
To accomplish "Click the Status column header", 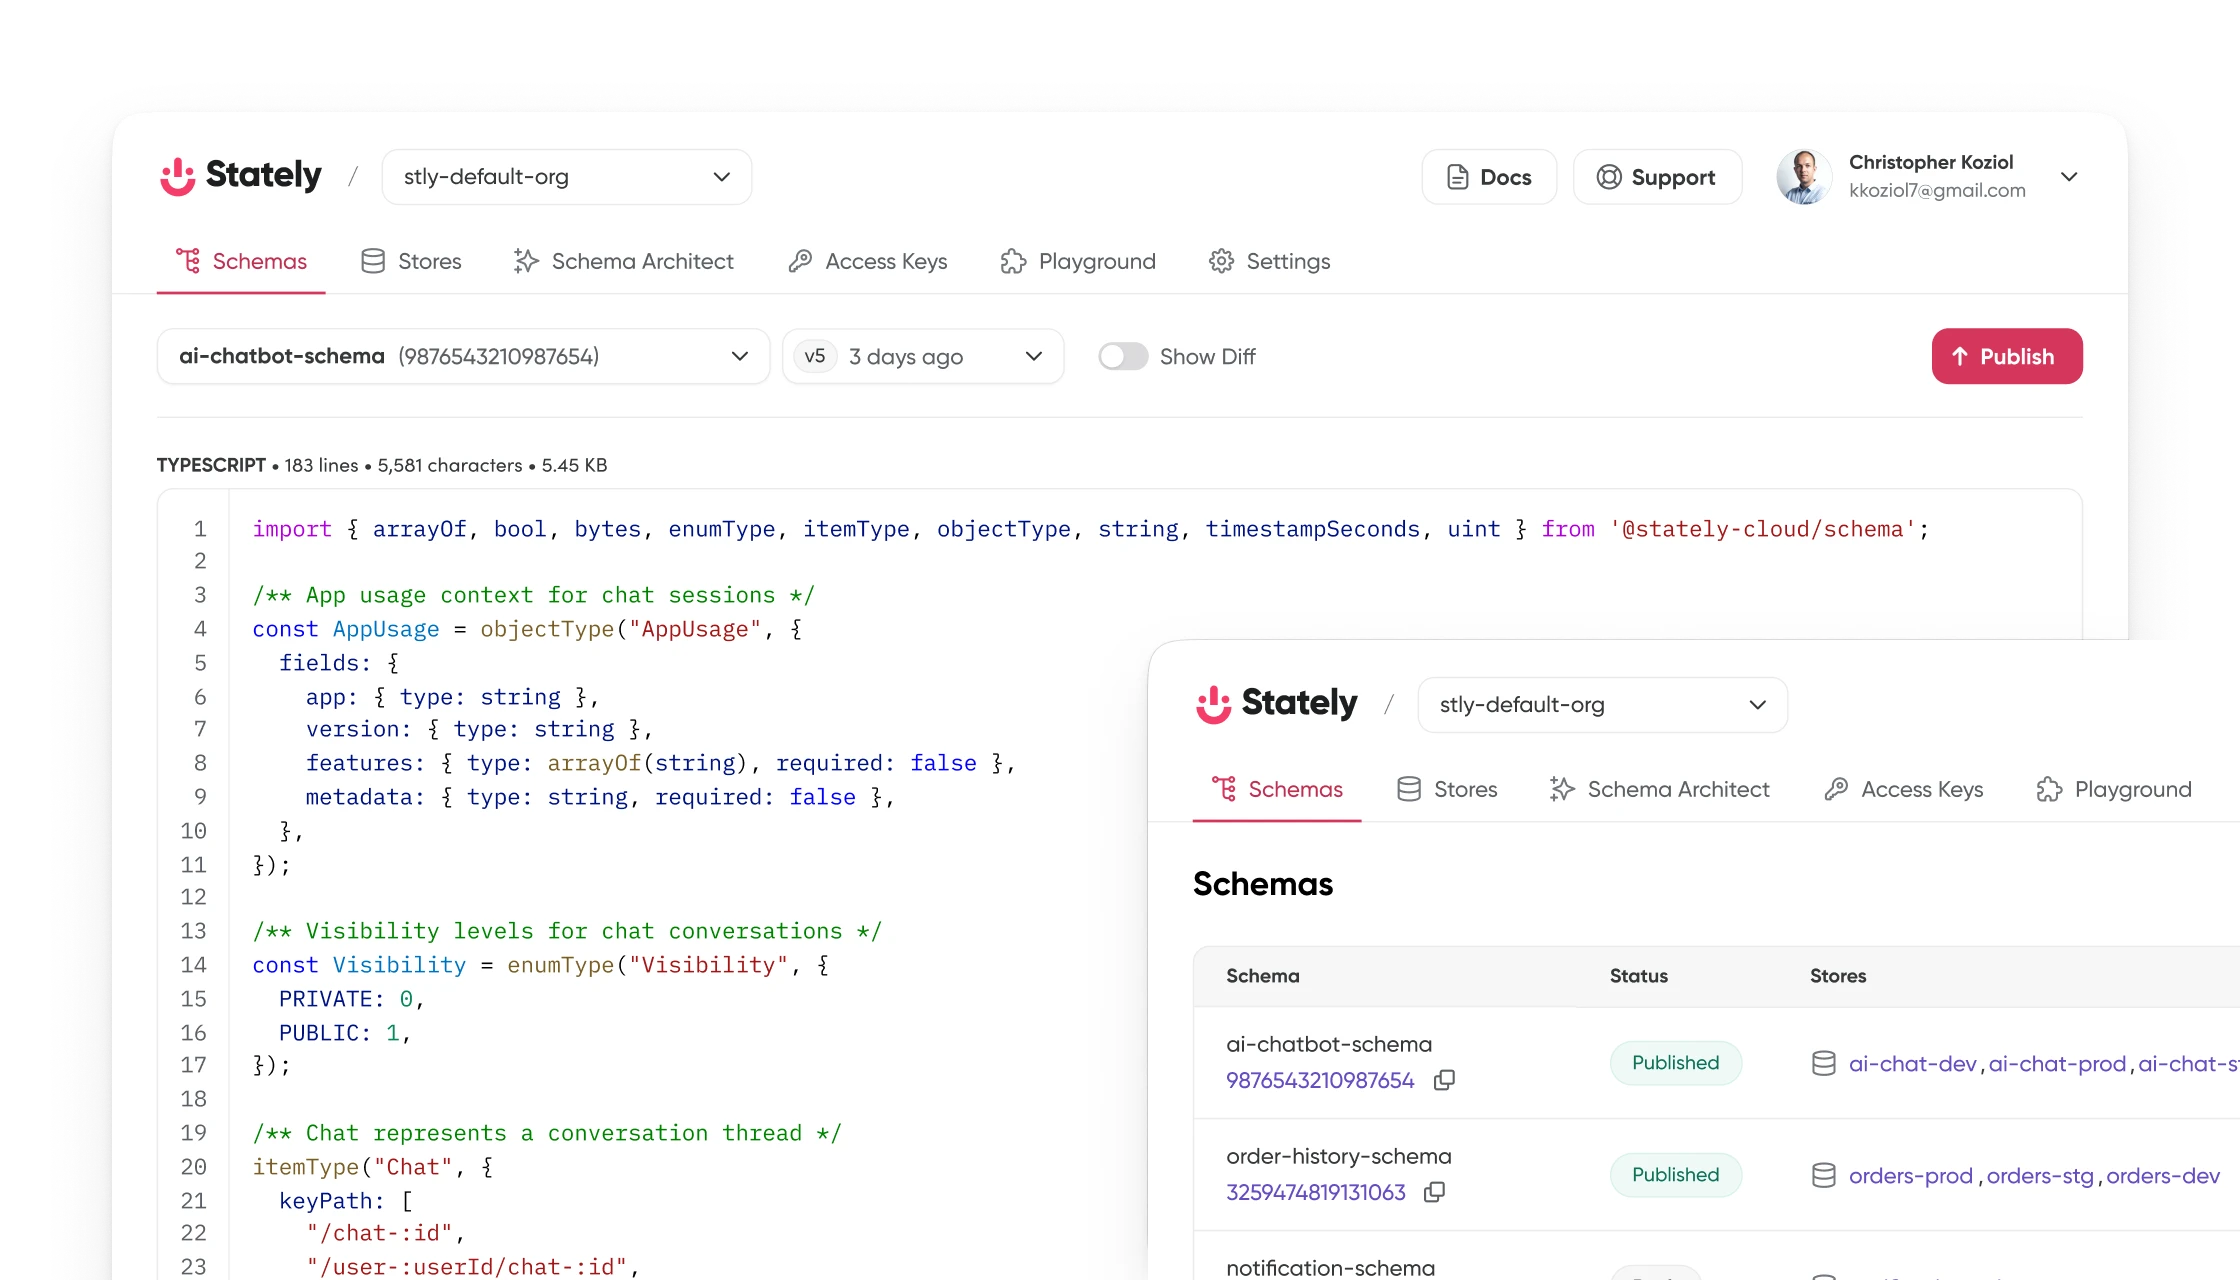I will (x=1639, y=976).
